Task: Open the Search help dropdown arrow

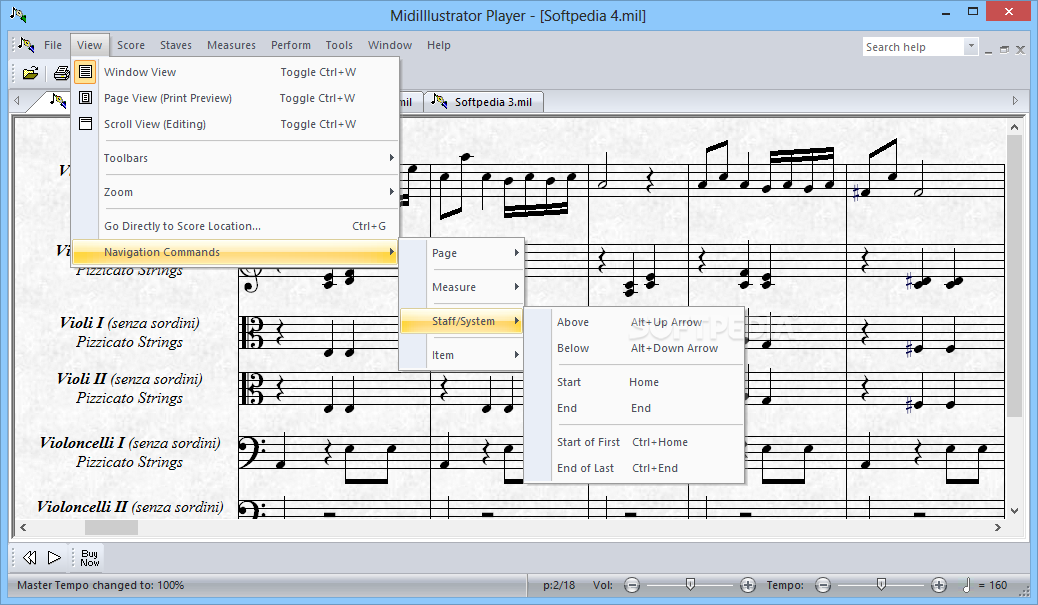Action: coord(971,46)
